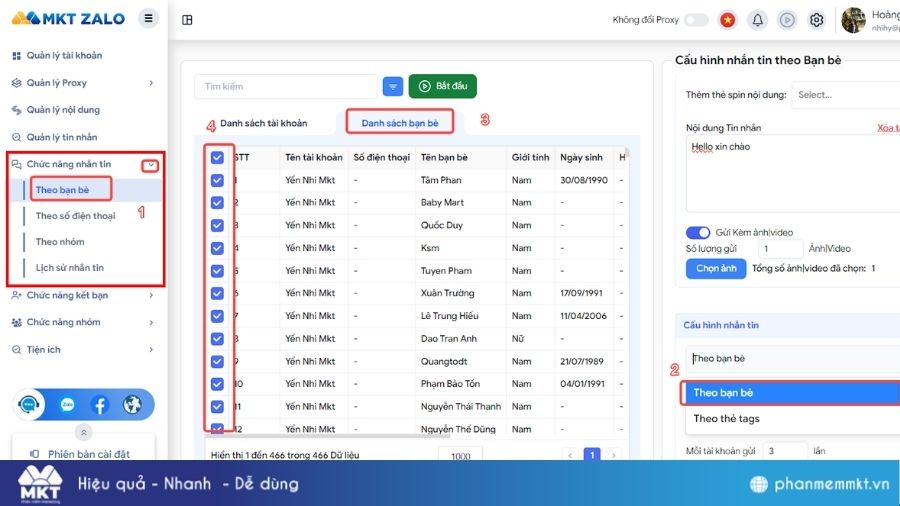Open the support chat headset icon
The width and height of the screenshot is (900, 506).
(x=28, y=404)
